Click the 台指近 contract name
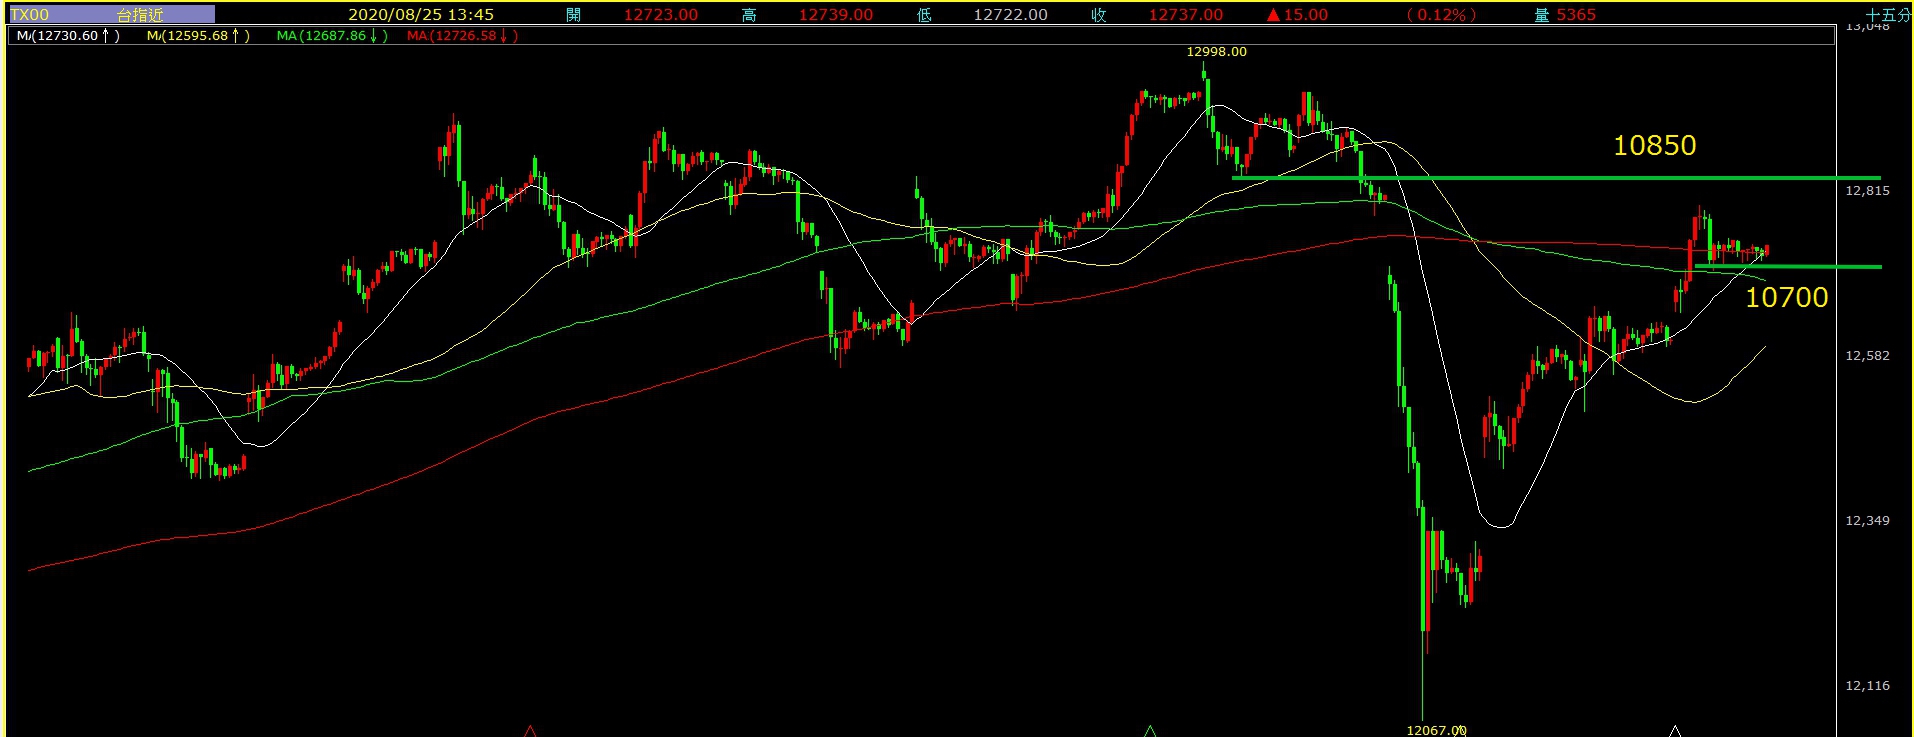The height and width of the screenshot is (737, 1914). pyautogui.click(x=140, y=15)
